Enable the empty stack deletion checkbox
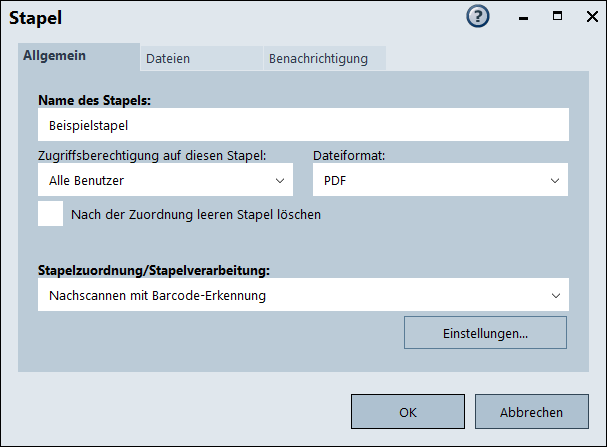The width and height of the screenshot is (607, 447). click(x=50, y=214)
